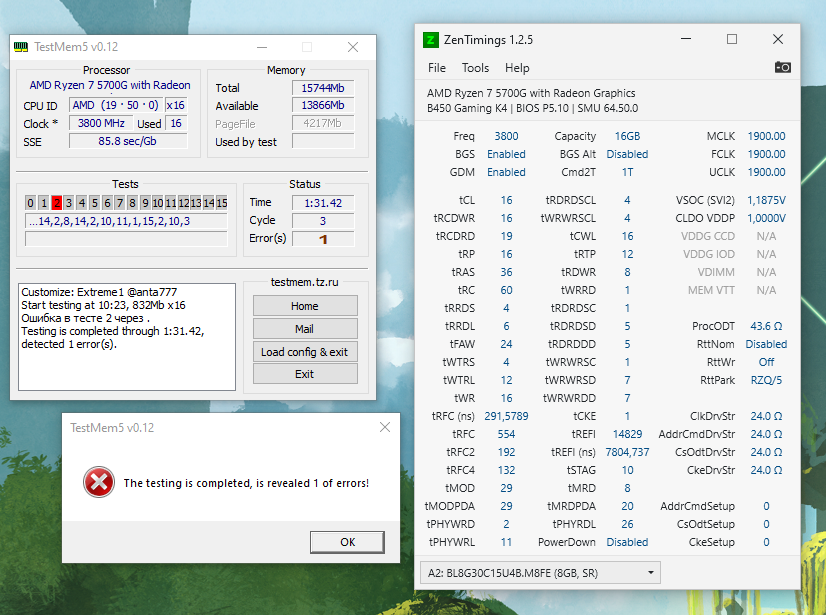
Task: Click the BGS Alt Disabled value
Action: [x=627, y=154]
